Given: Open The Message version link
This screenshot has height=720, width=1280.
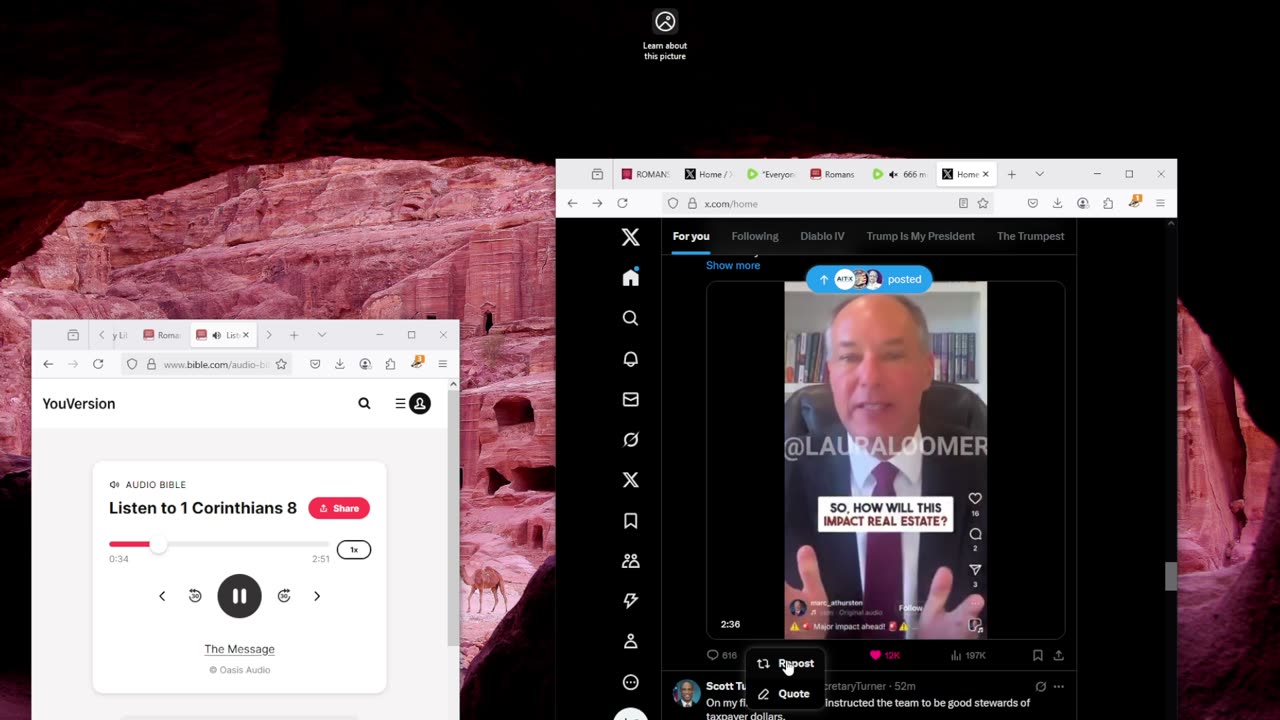Looking at the screenshot, I should pos(239,649).
